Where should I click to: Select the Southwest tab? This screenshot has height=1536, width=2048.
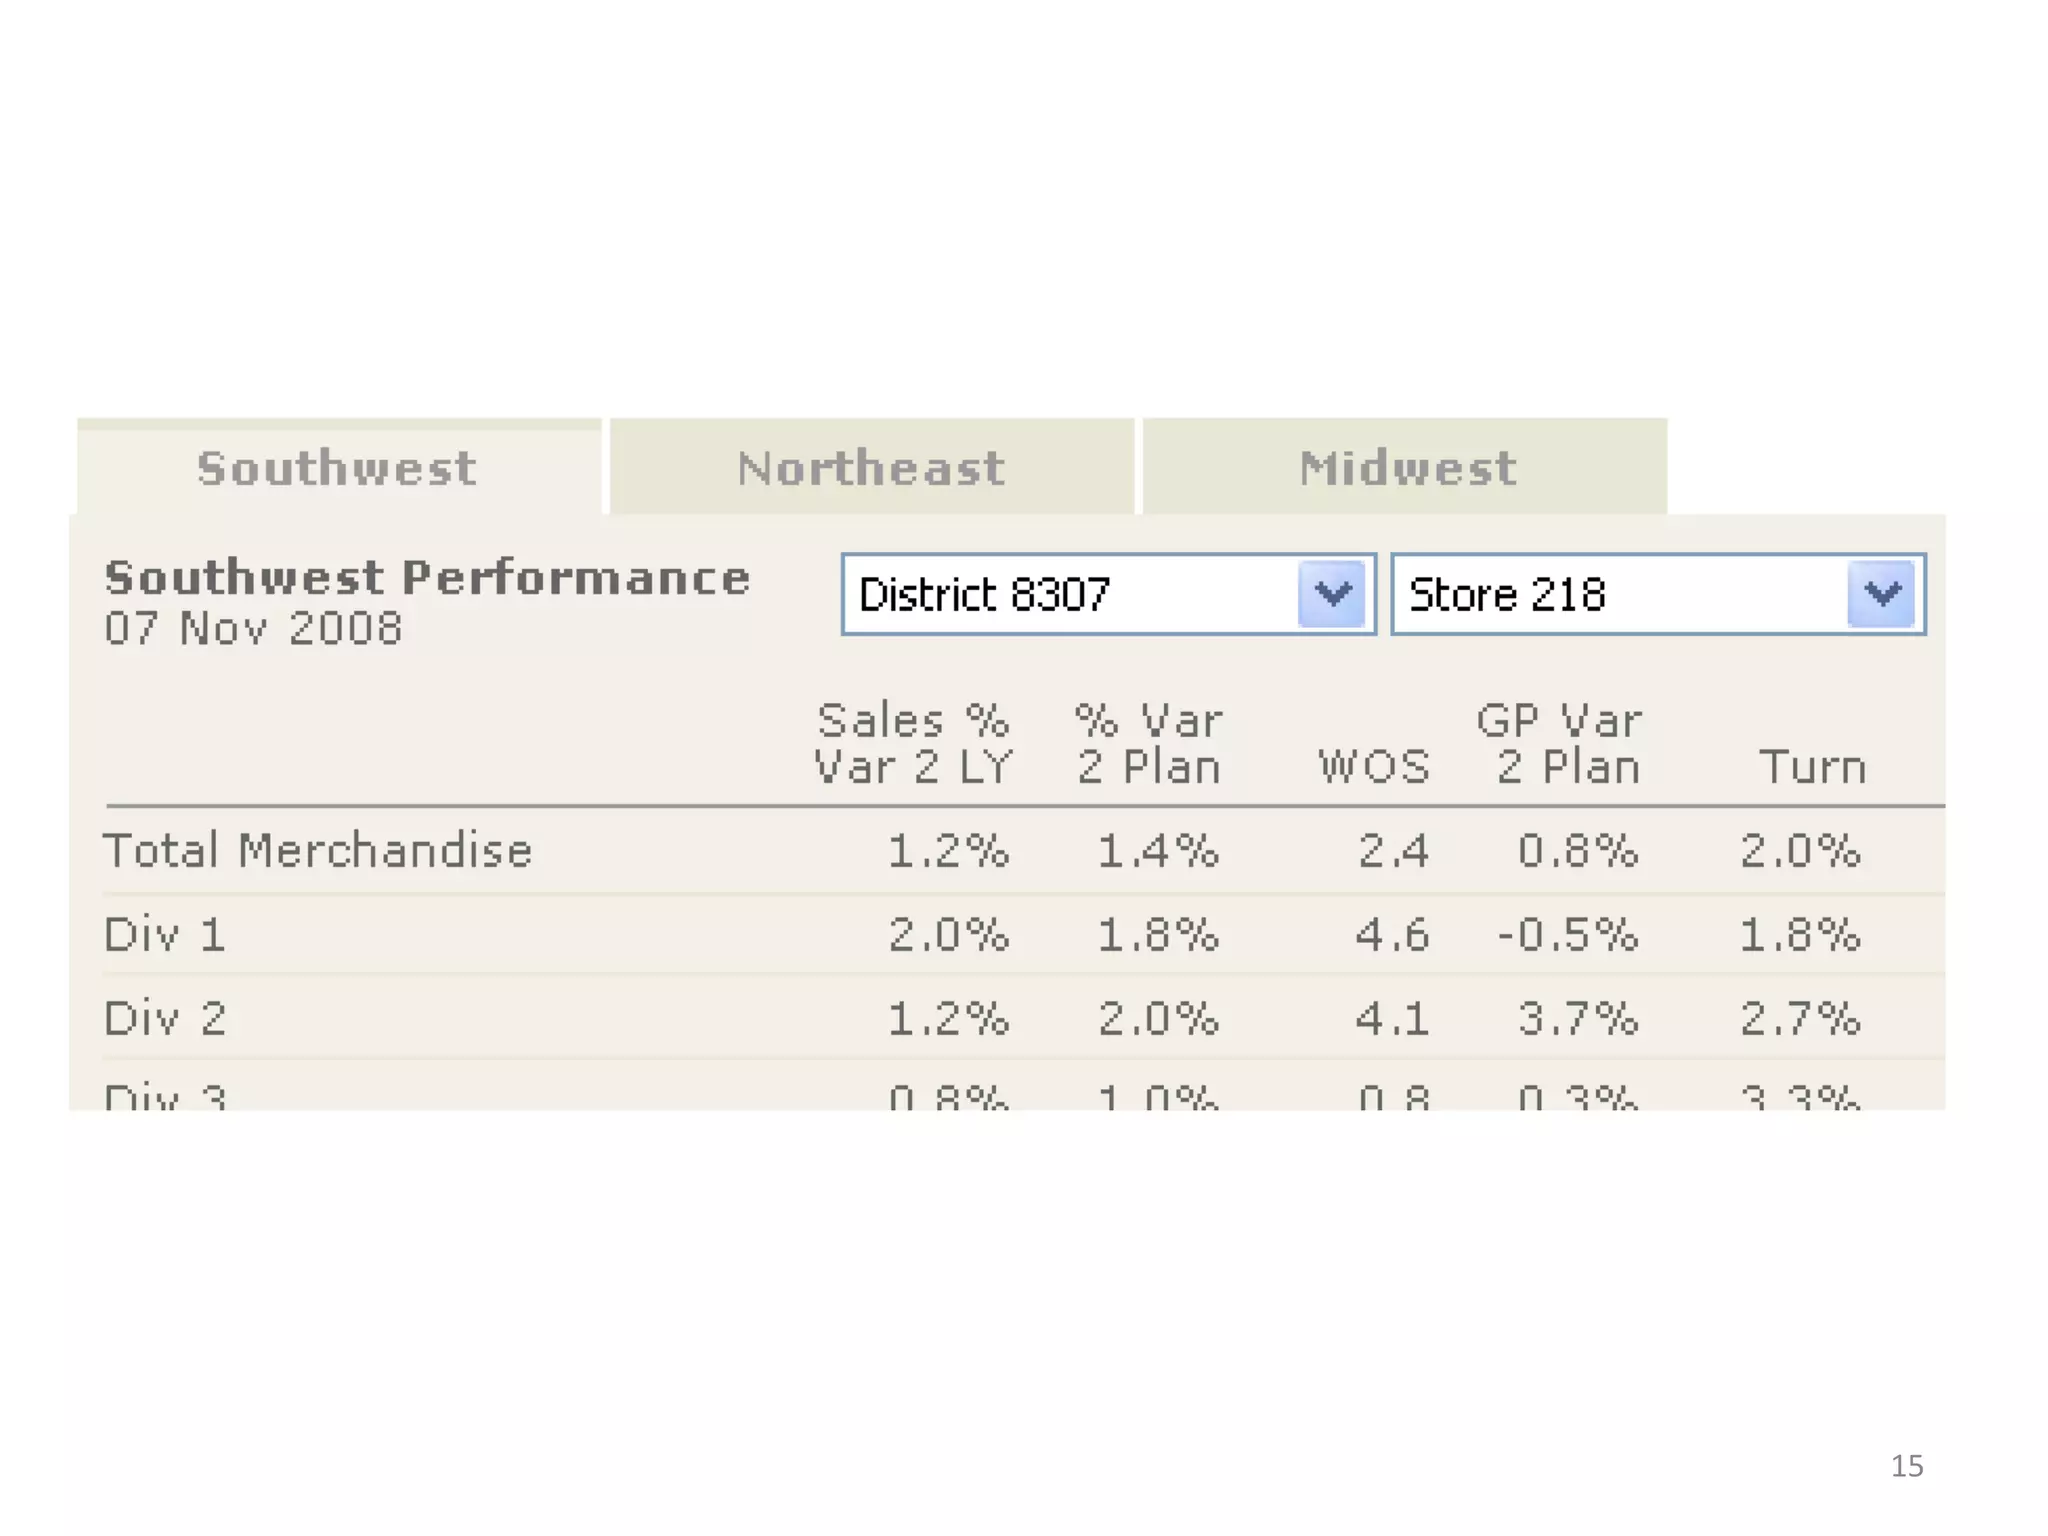coord(337,468)
